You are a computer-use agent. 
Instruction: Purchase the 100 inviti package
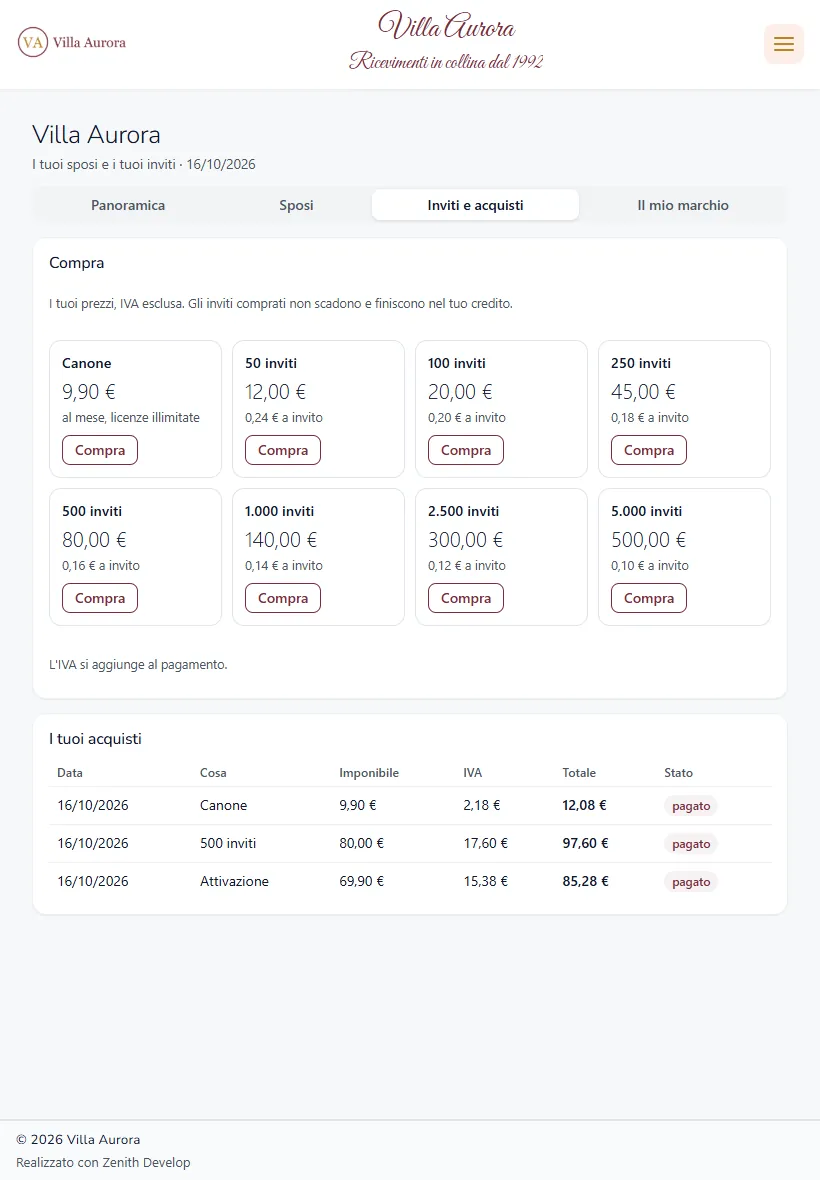click(466, 450)
